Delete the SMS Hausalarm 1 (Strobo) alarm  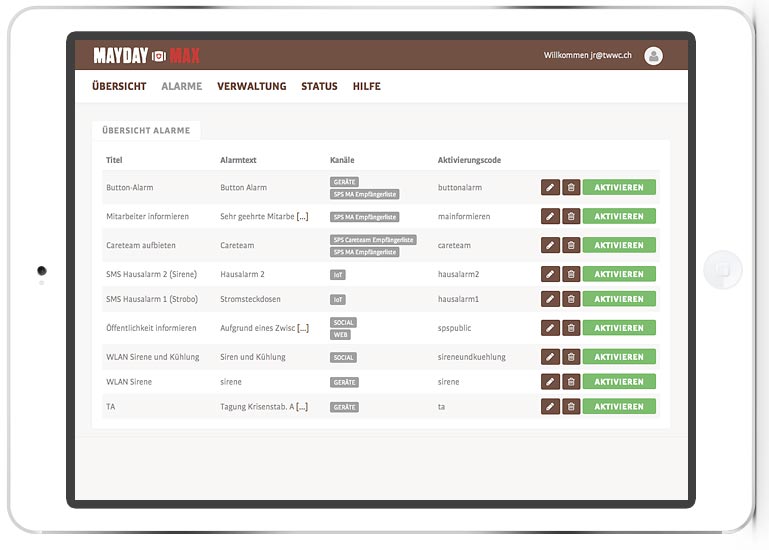[571, 299]
